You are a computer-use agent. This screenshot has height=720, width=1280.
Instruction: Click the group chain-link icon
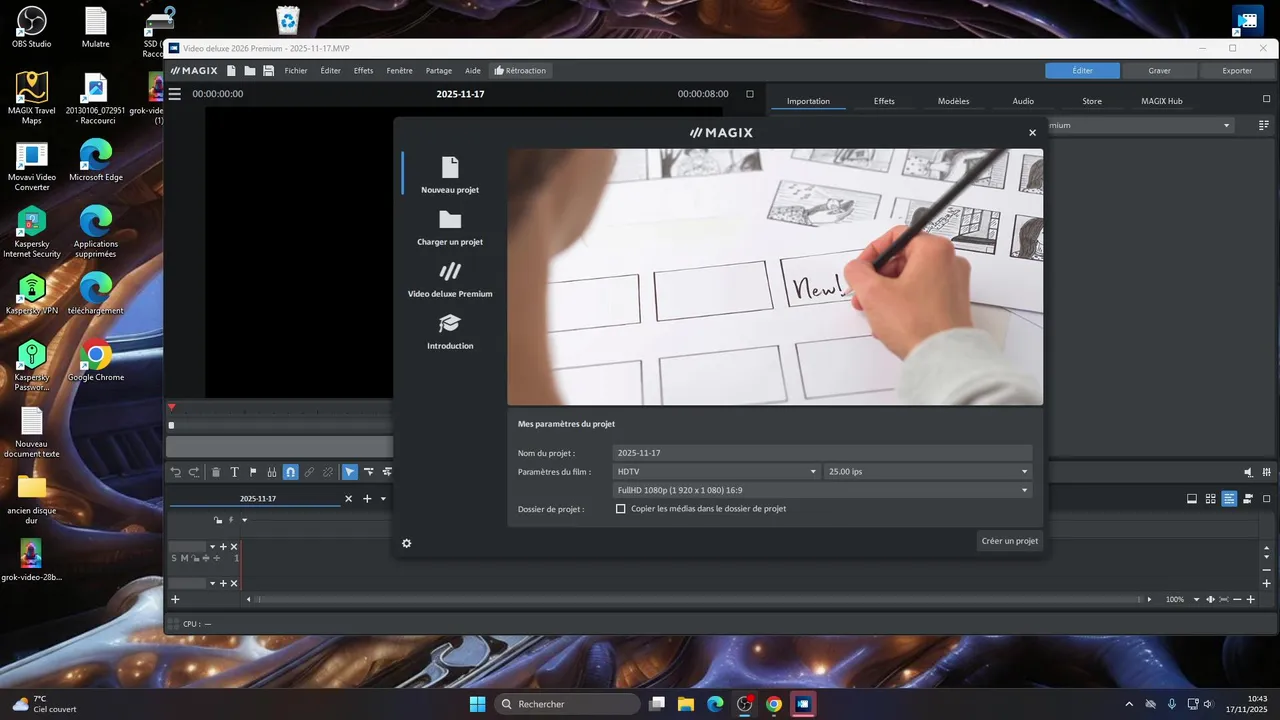[309, 472]
